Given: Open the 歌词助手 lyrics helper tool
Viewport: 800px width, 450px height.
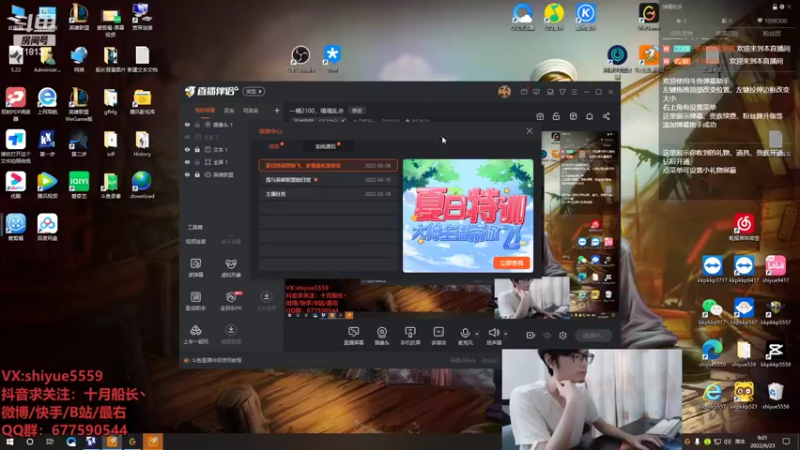Looking at the screenshot, I should [x=196, y=301].
